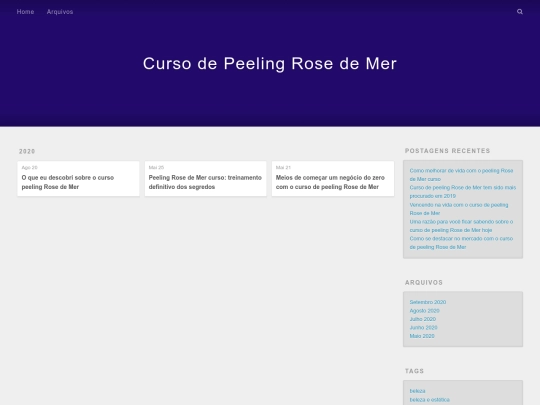The width and height of the screenshot is (540, 405).
Task: Select Agosto 2020 archive
Action: coord(425,311)
